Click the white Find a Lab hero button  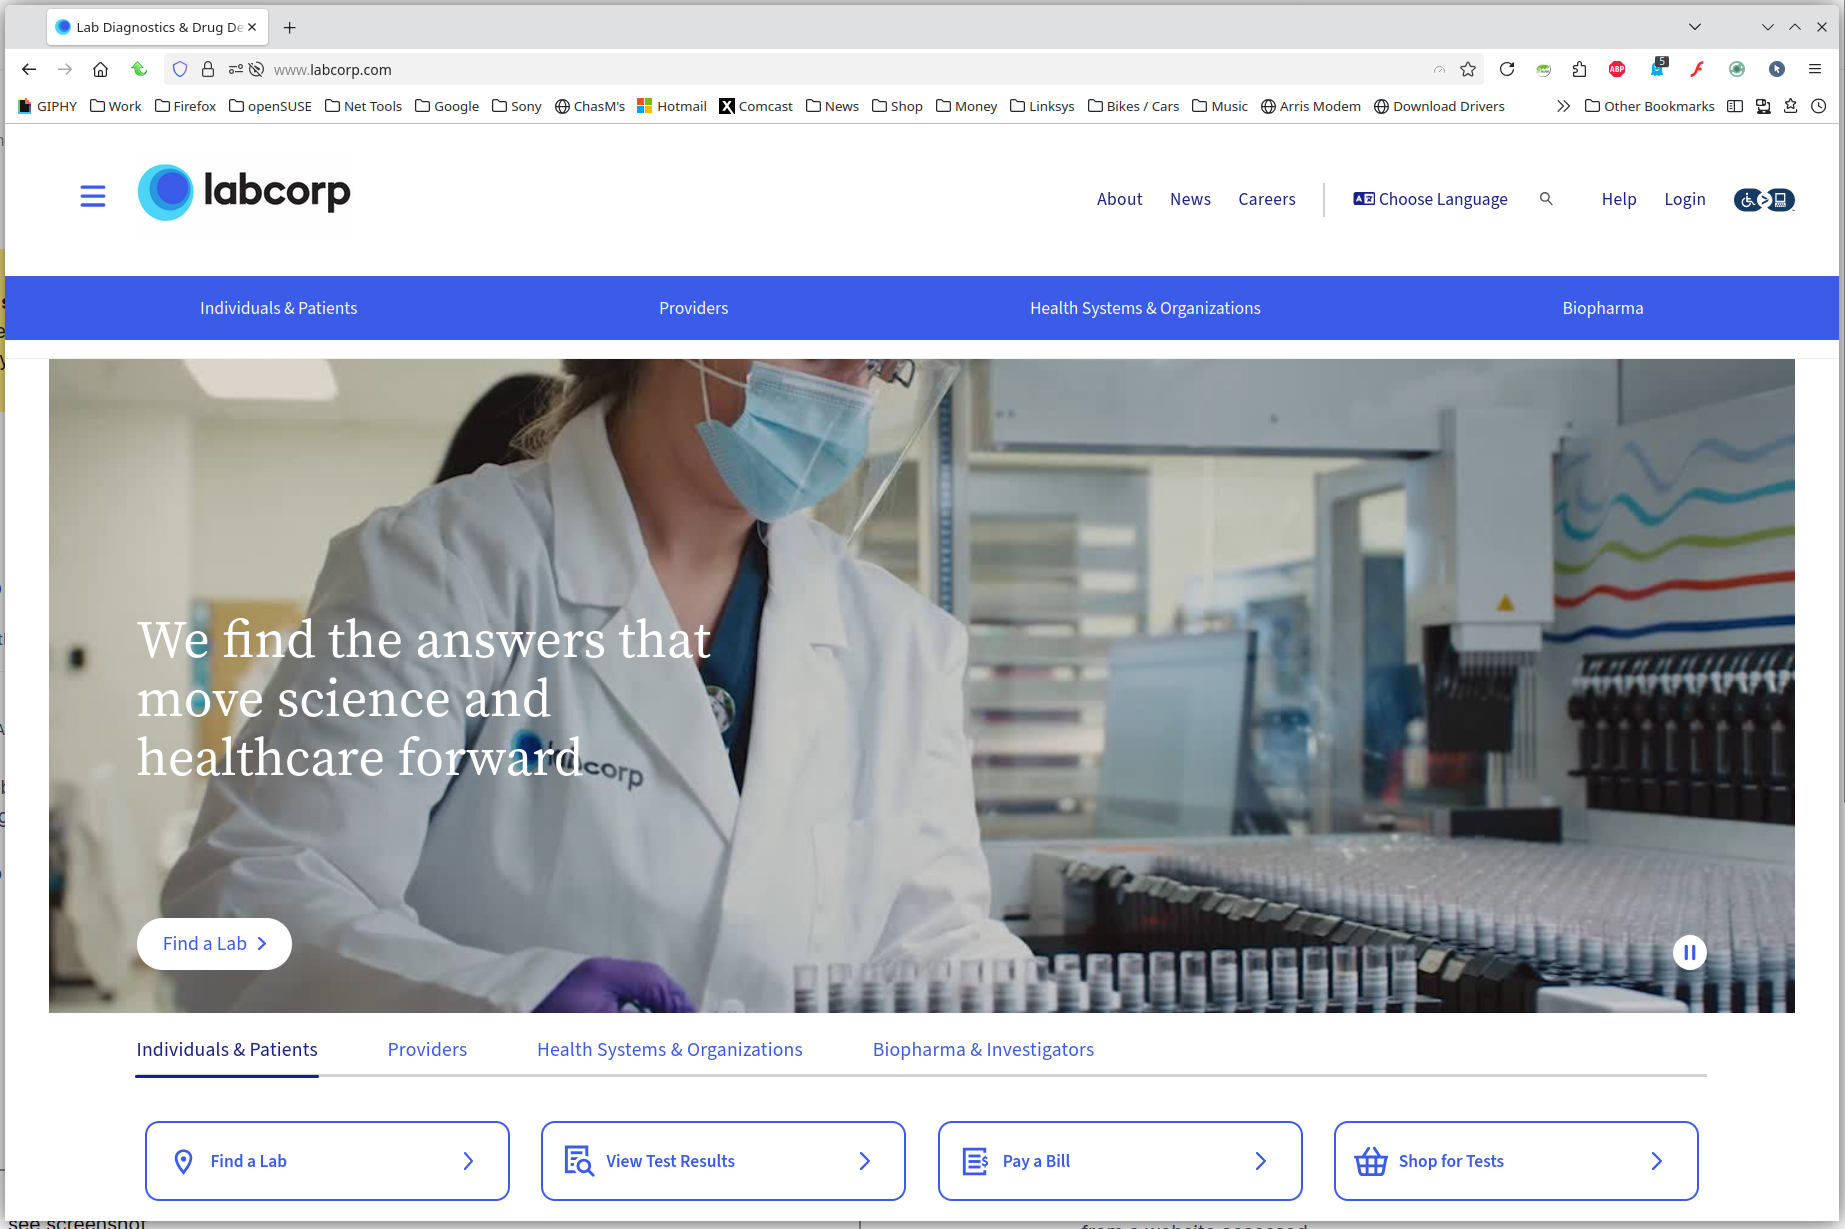coord(214,944)
